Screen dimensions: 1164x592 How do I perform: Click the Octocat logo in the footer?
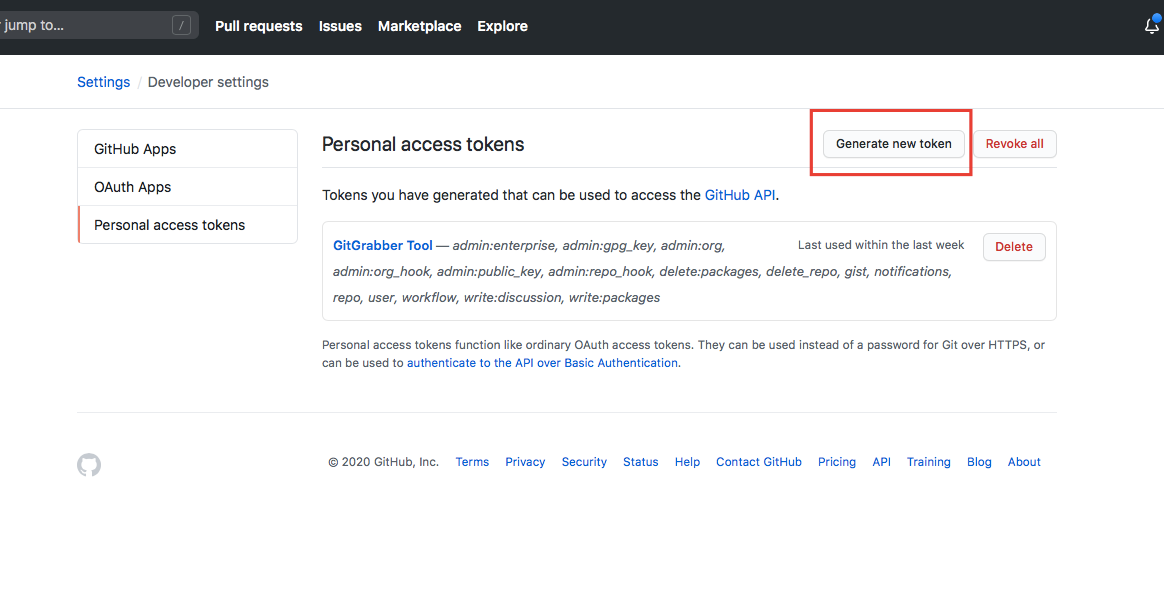tap(88, 464)
